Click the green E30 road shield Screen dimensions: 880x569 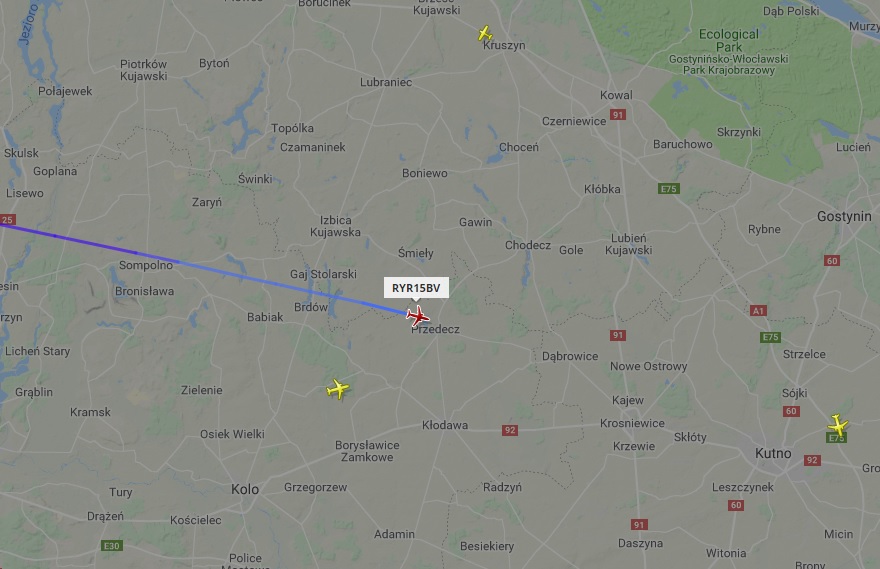(112, 545)
